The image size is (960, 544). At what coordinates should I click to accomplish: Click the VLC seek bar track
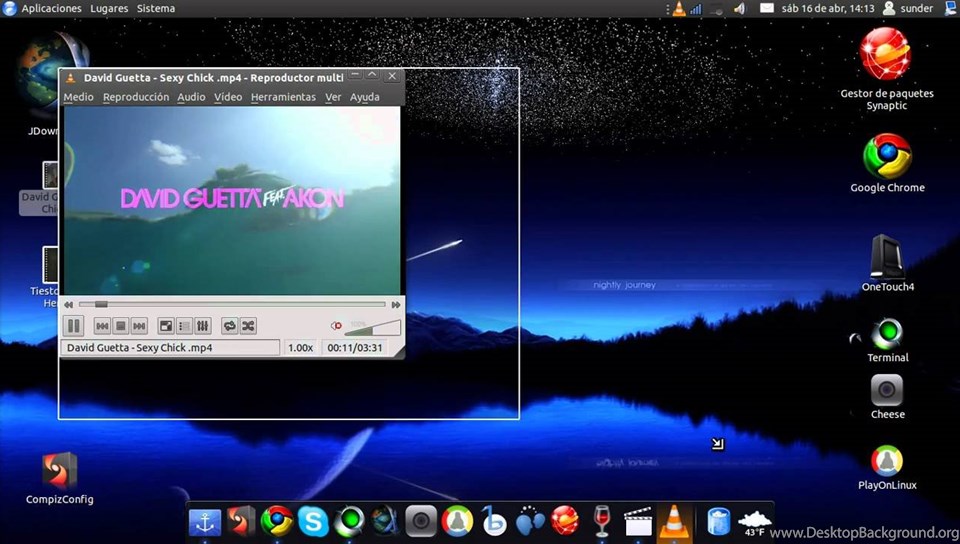[x=232, y=304]
